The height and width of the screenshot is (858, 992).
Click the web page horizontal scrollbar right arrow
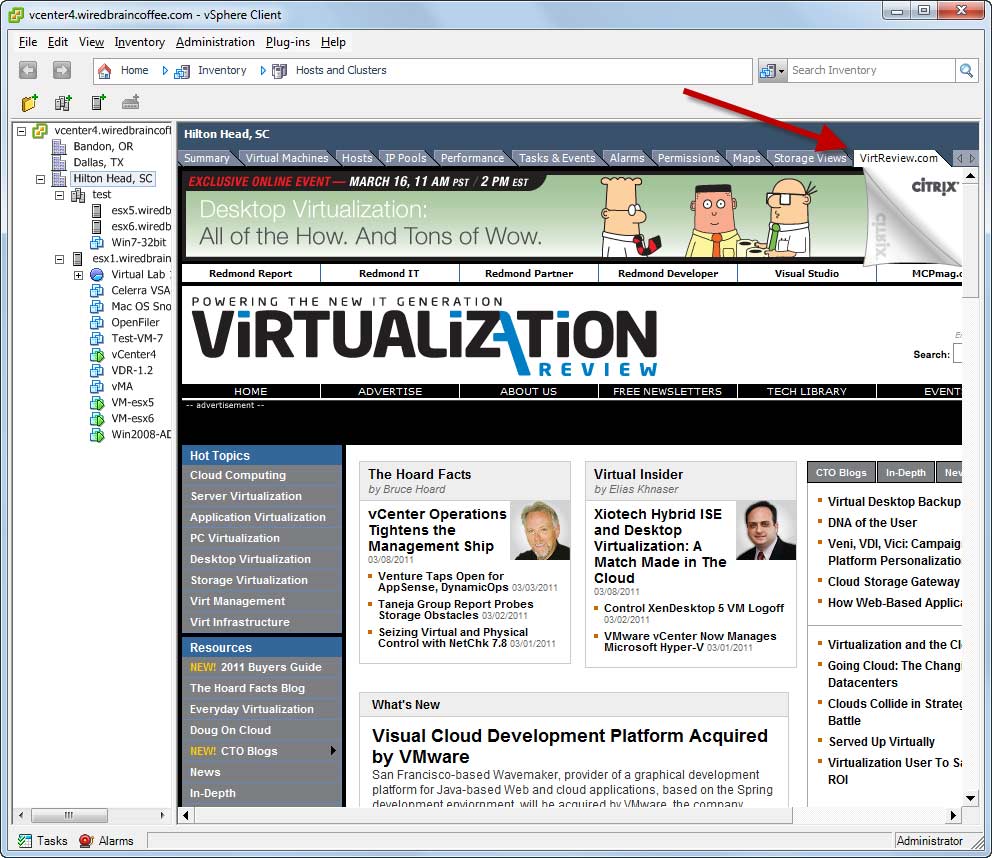point(953,816)
